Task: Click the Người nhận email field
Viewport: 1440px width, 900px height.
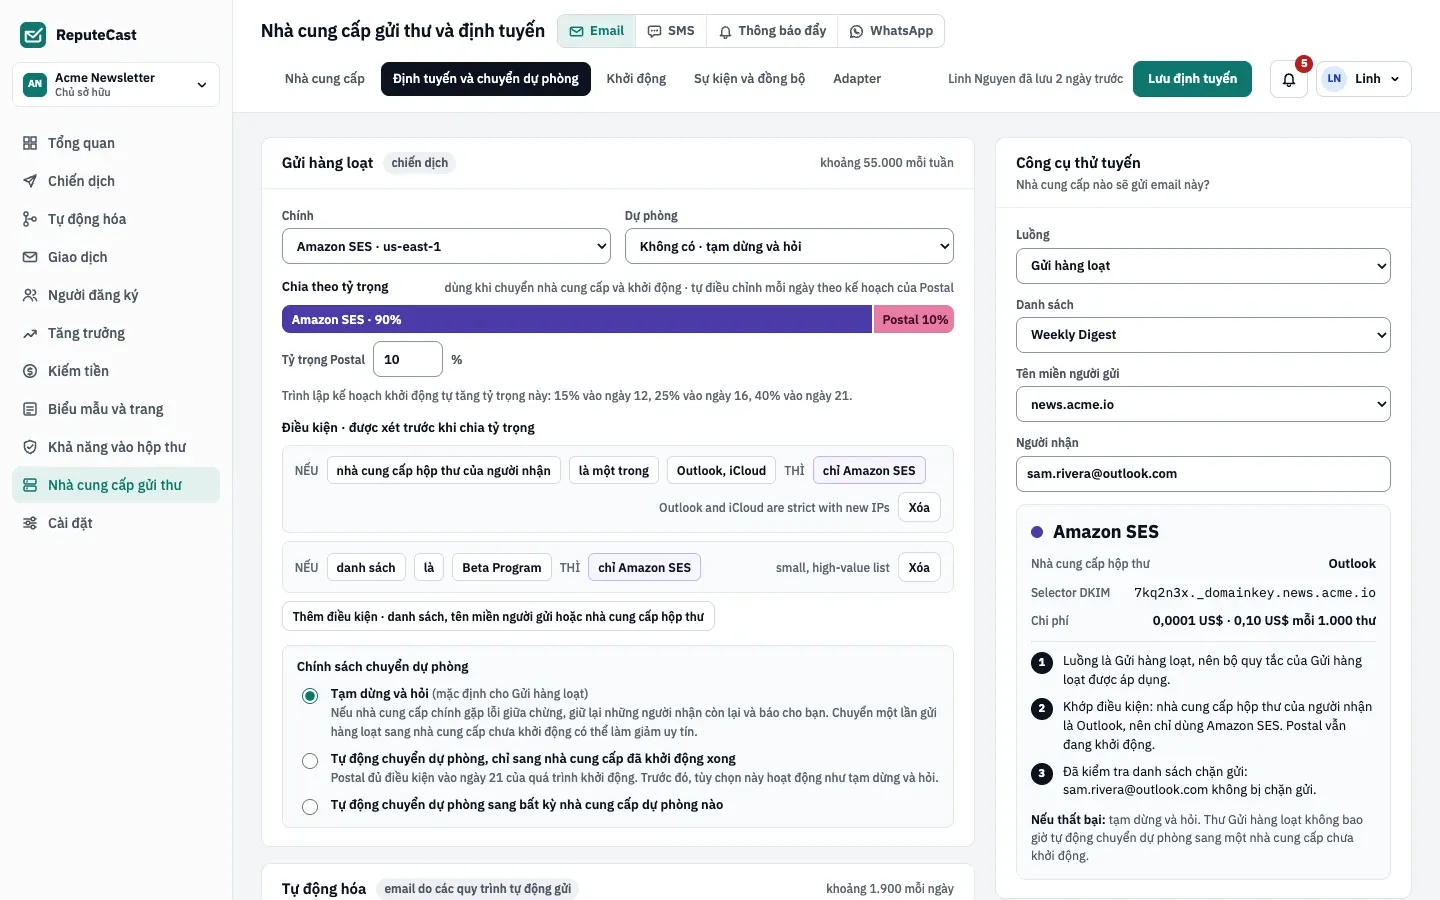Action: click(x=1203, y=474)
